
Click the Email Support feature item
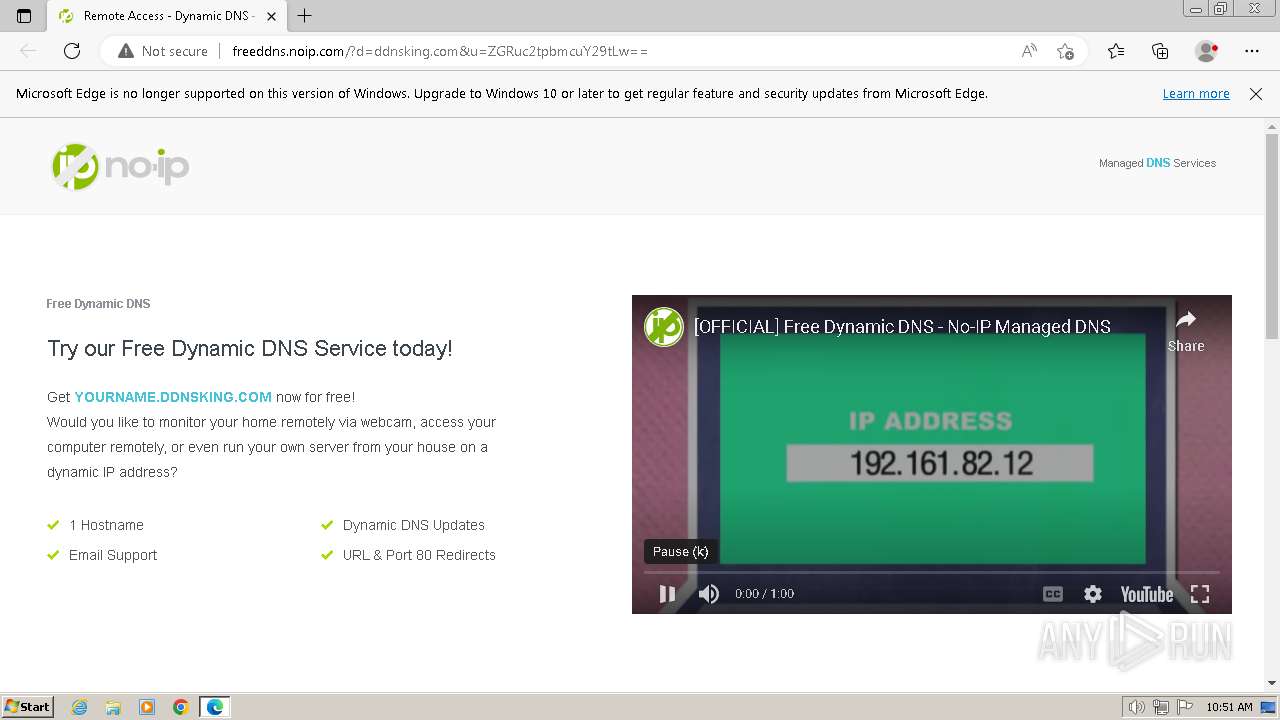(x=113, y=555)
